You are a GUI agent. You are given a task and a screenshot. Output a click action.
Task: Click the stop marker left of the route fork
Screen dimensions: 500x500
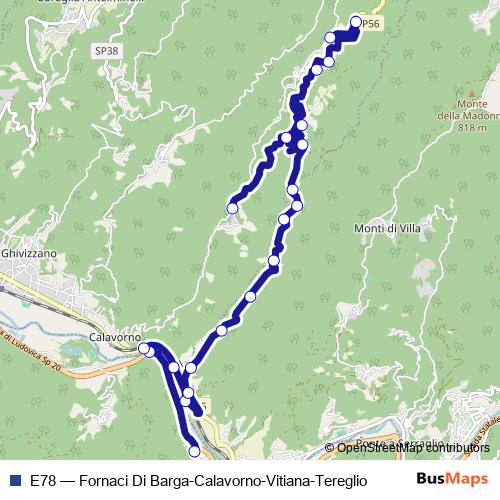click(x=286, y=137)
